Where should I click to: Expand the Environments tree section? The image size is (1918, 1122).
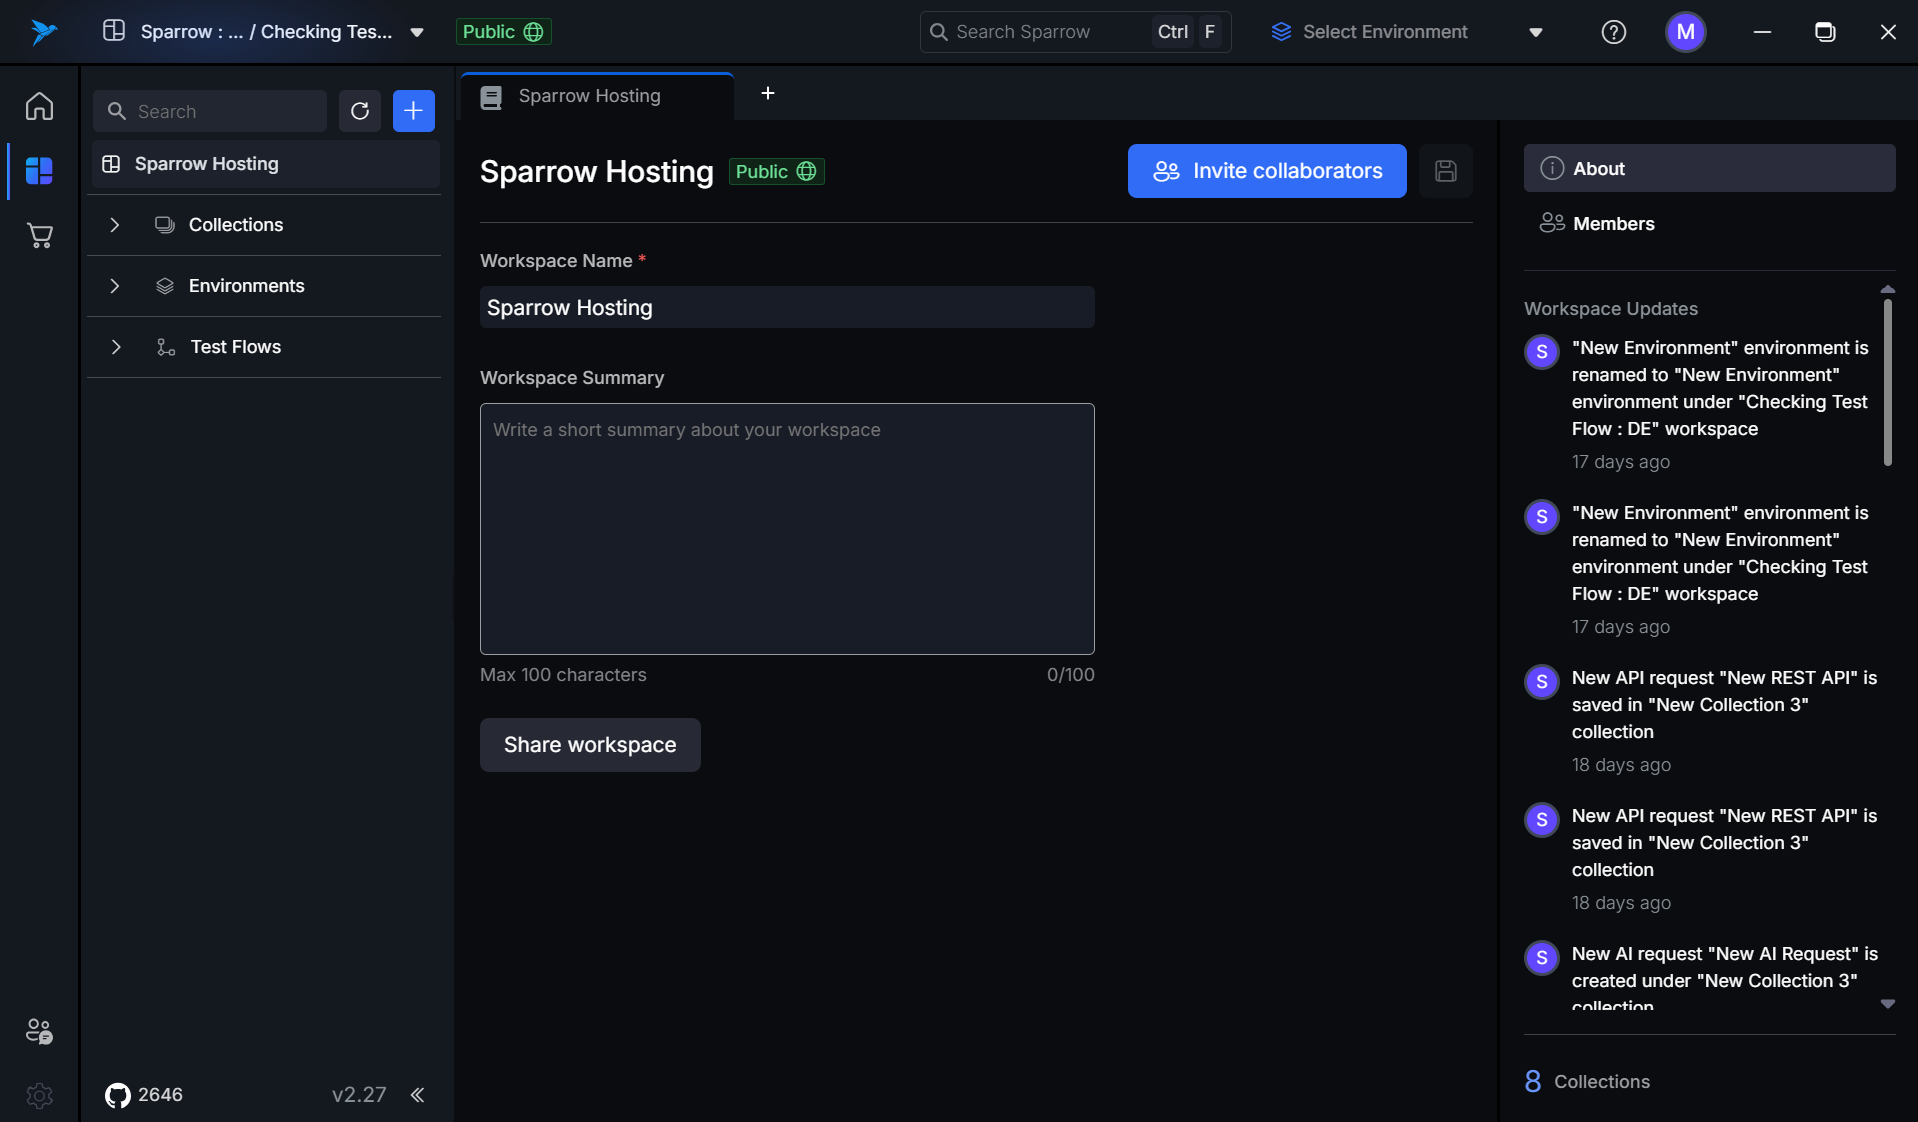click(x=115, y=286)
